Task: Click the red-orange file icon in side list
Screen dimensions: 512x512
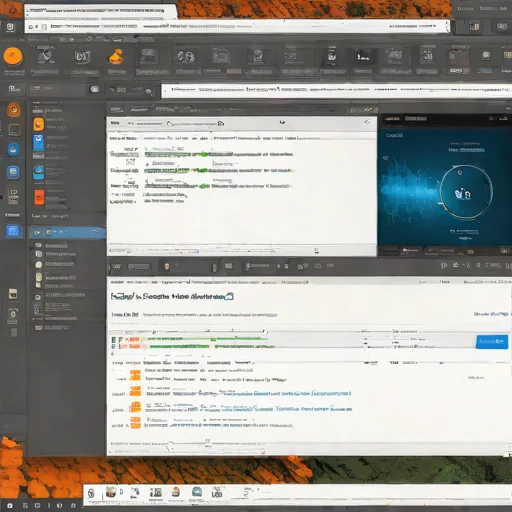Action: point(39,197)
